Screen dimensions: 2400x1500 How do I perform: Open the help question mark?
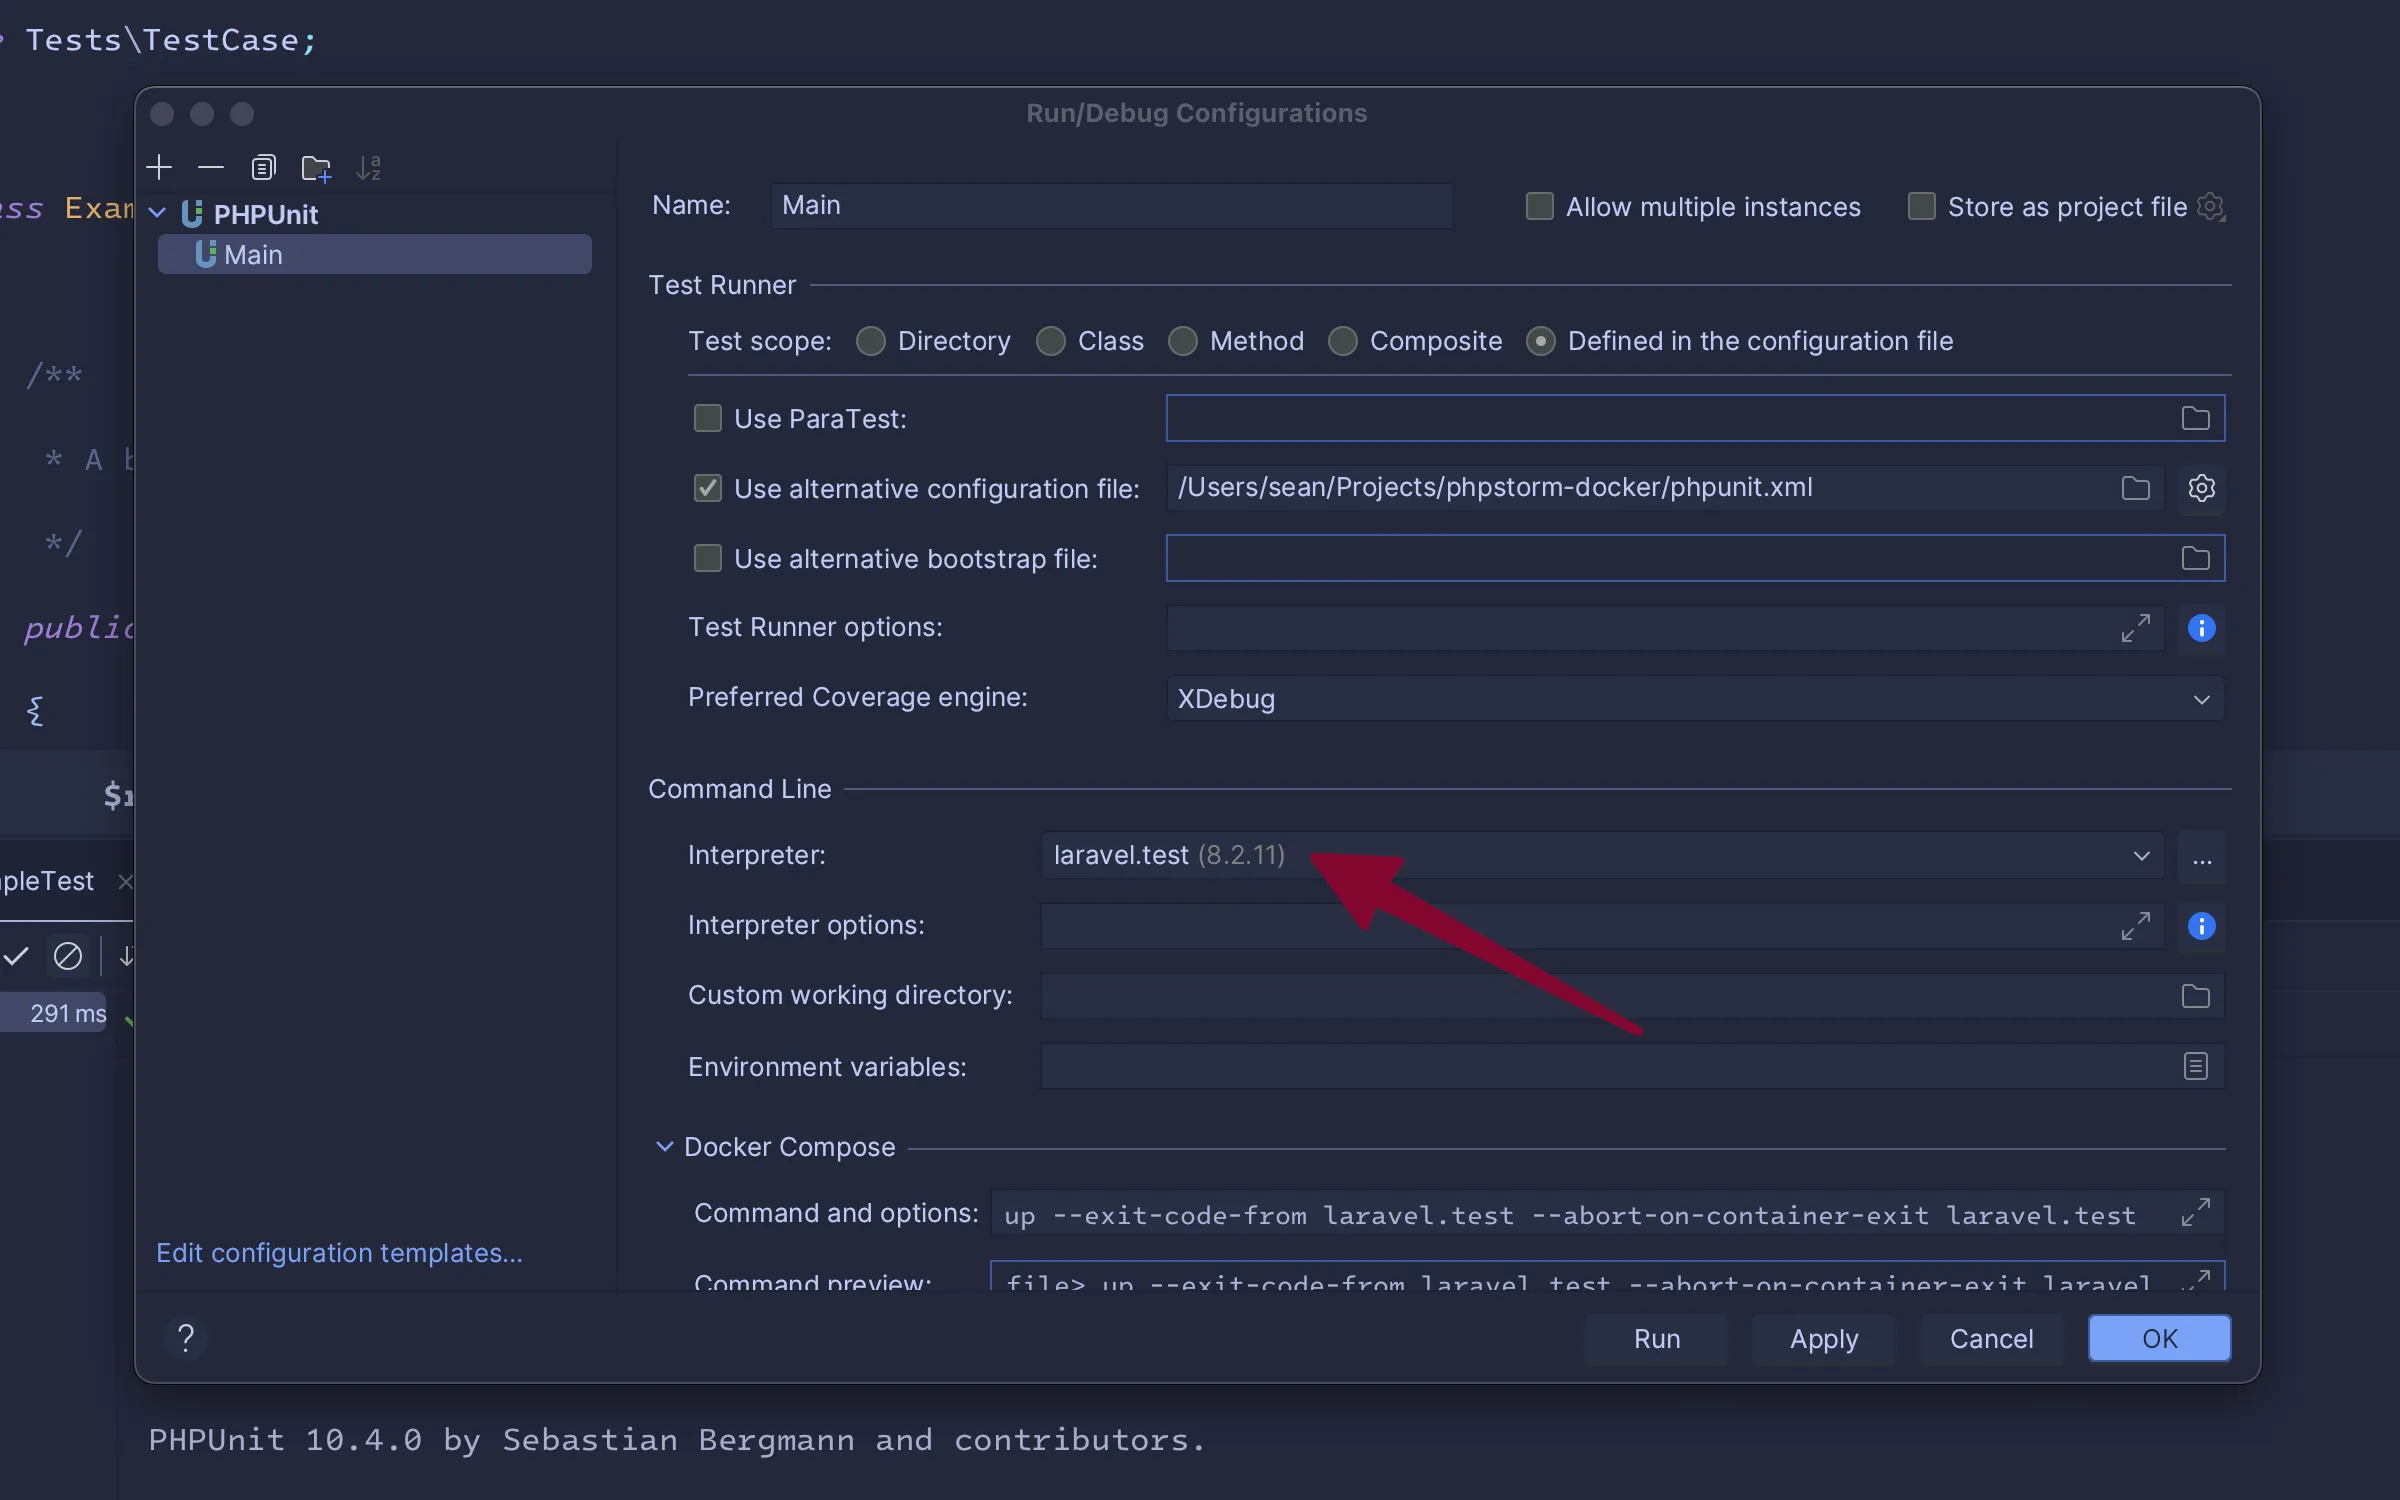[186, 1337]
